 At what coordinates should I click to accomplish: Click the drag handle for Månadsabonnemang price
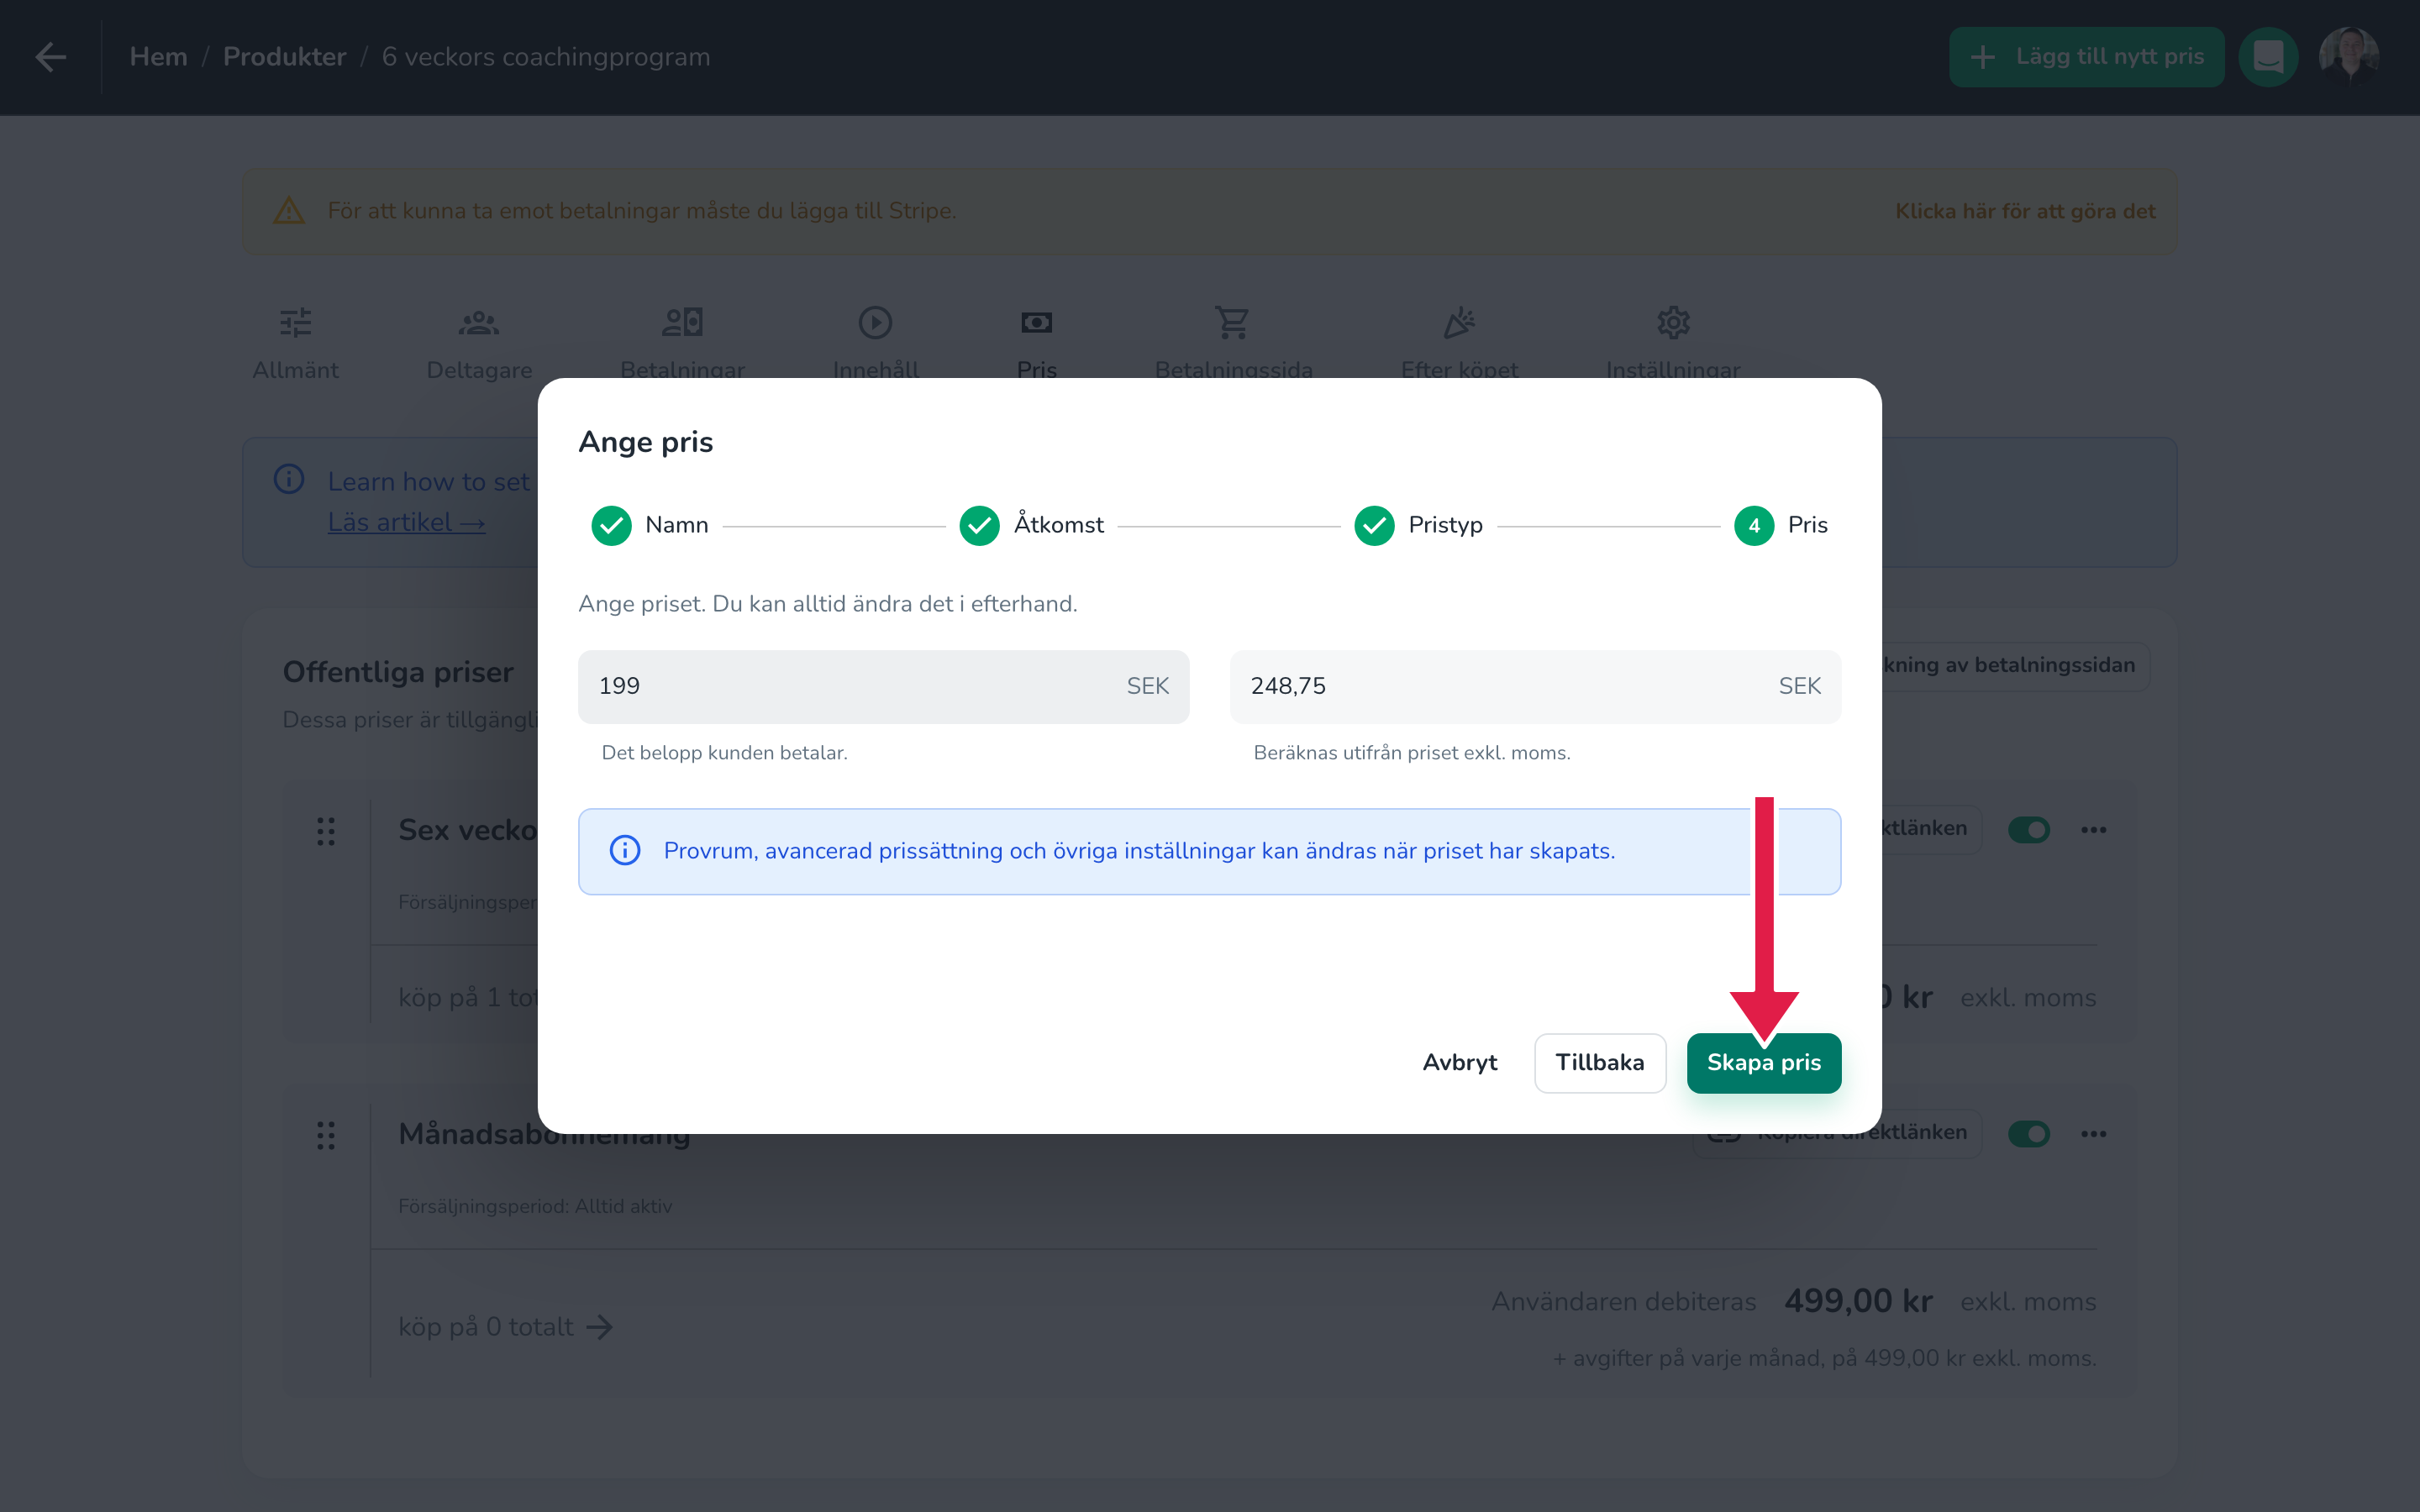coord(326,1135)
